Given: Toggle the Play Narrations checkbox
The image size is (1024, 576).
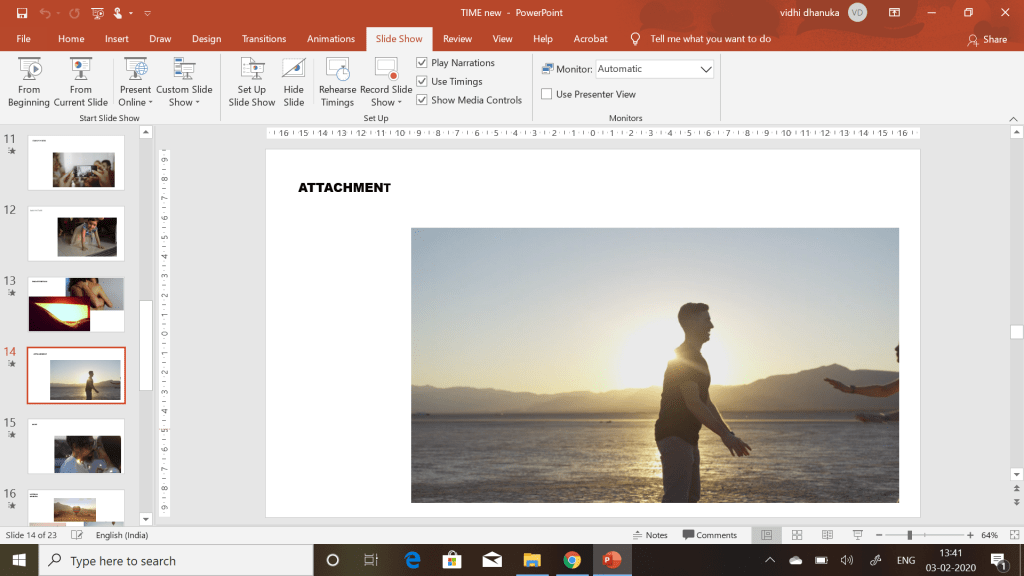Looking at the screenshot, I should (422, 63).
